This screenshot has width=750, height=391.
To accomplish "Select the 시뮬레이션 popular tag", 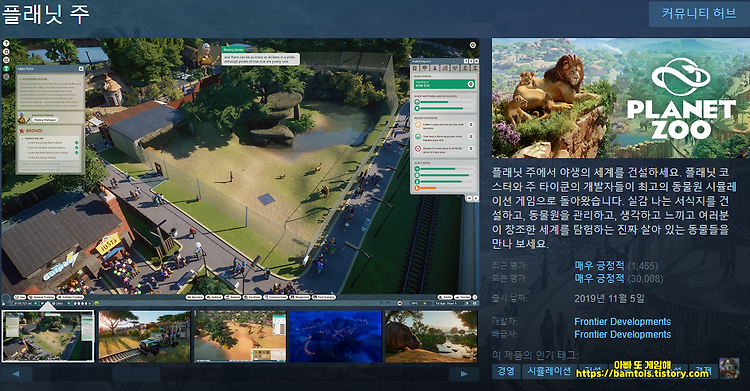I will click(x=549, y=371).
